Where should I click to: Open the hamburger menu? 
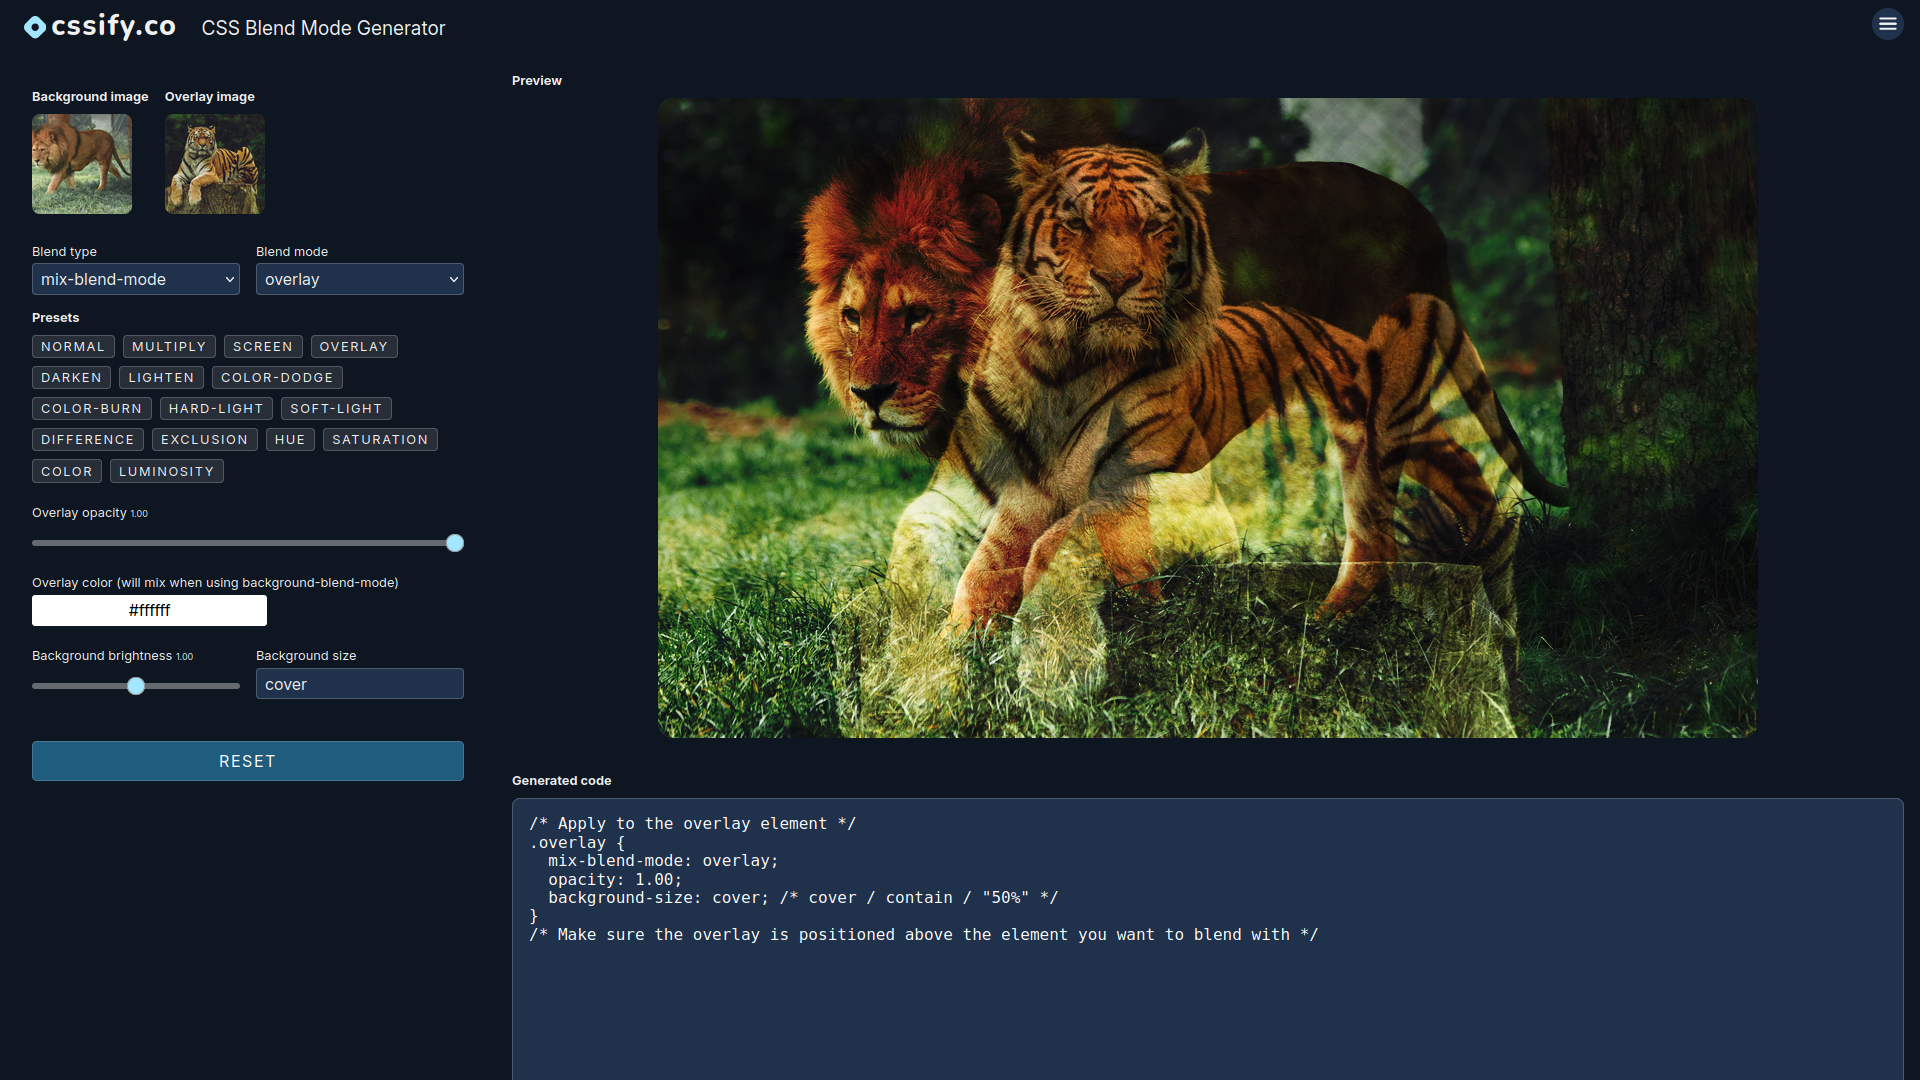(x=1888, y=23)
